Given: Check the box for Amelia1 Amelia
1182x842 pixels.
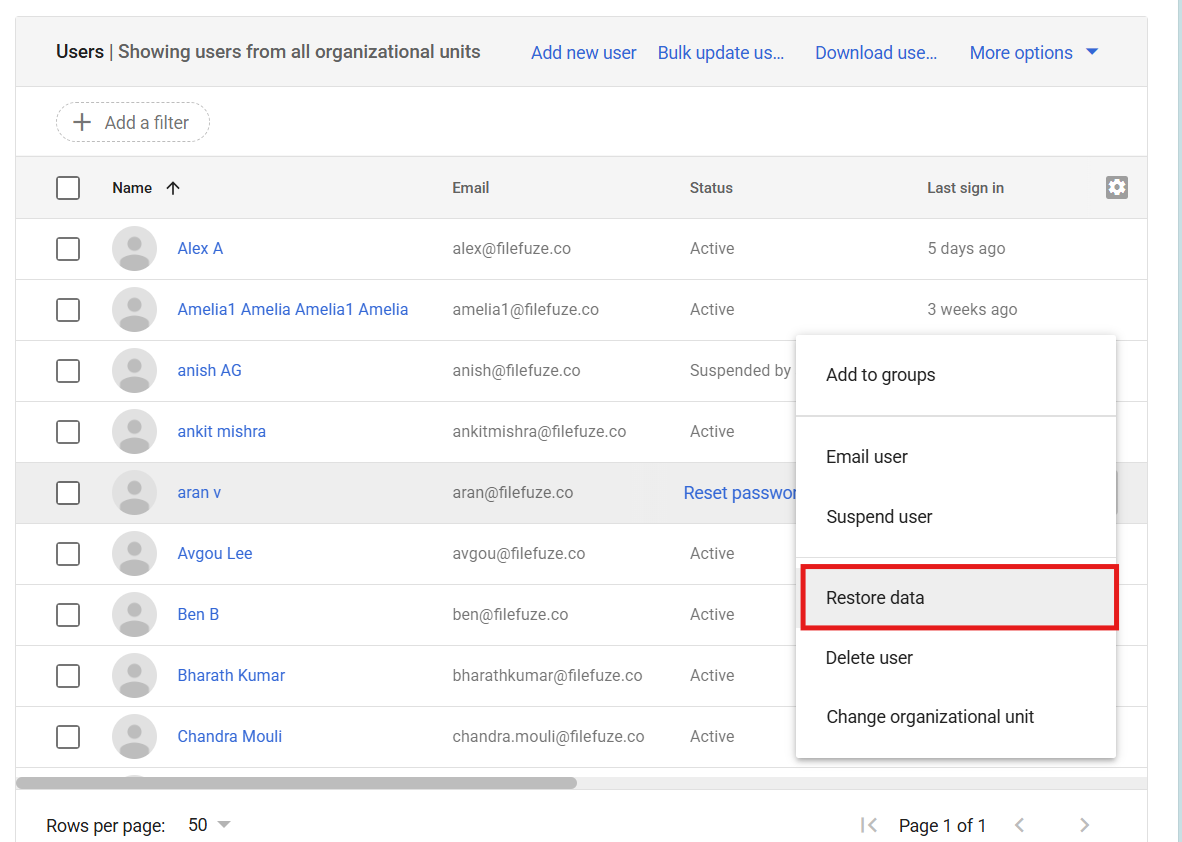Looking at the screenshot, I should coord(68,309).
